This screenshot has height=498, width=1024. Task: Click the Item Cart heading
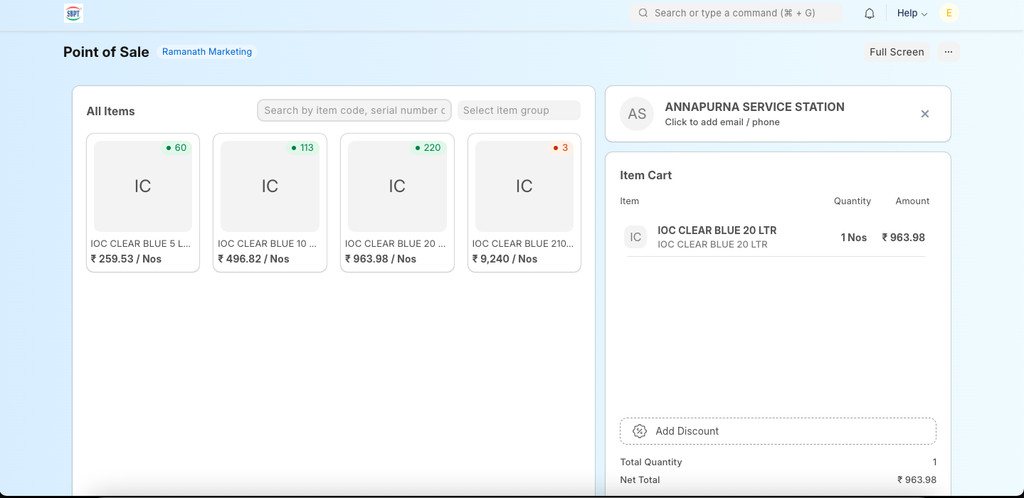tap(646, 175)
